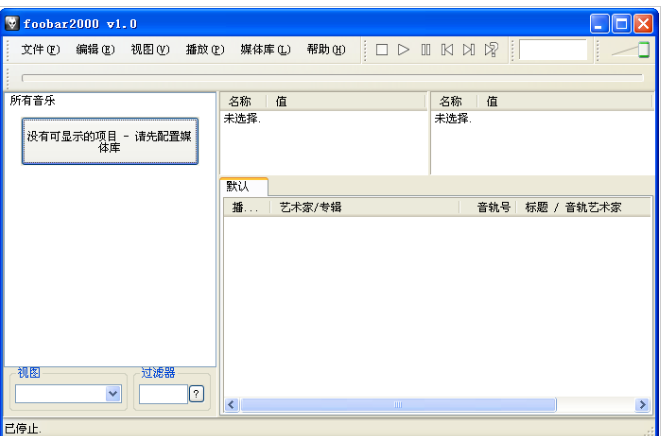The image size is (663, 436).
Task: Click 未选择. text in right properties panel
Action: point(453,119)
